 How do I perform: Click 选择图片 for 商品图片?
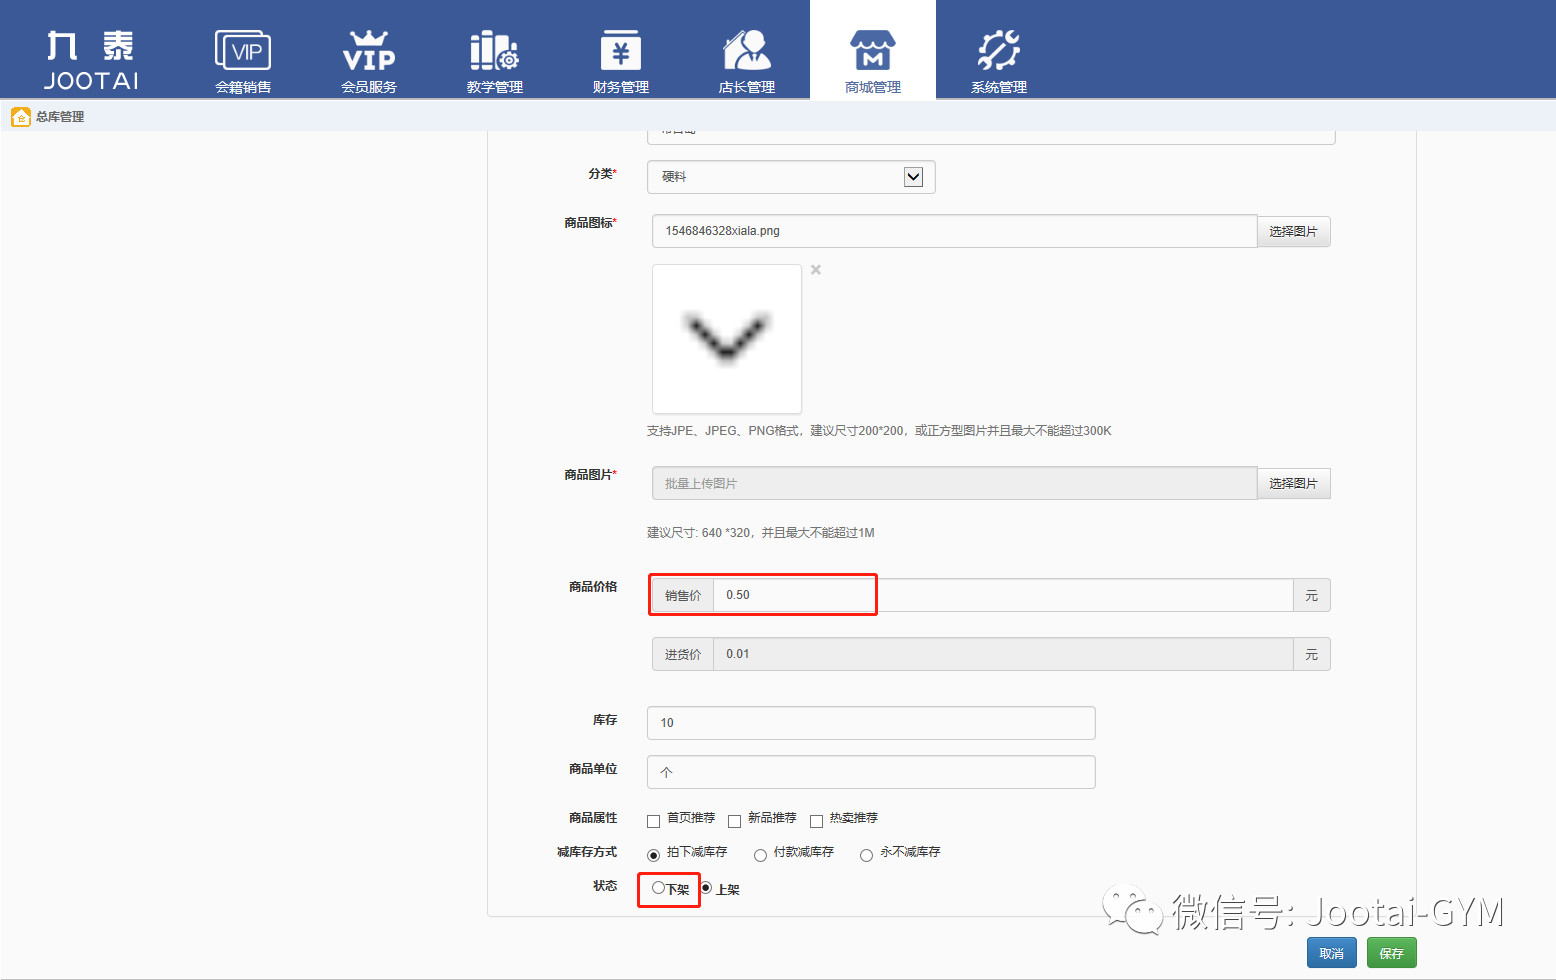(x=1293, y=483)
